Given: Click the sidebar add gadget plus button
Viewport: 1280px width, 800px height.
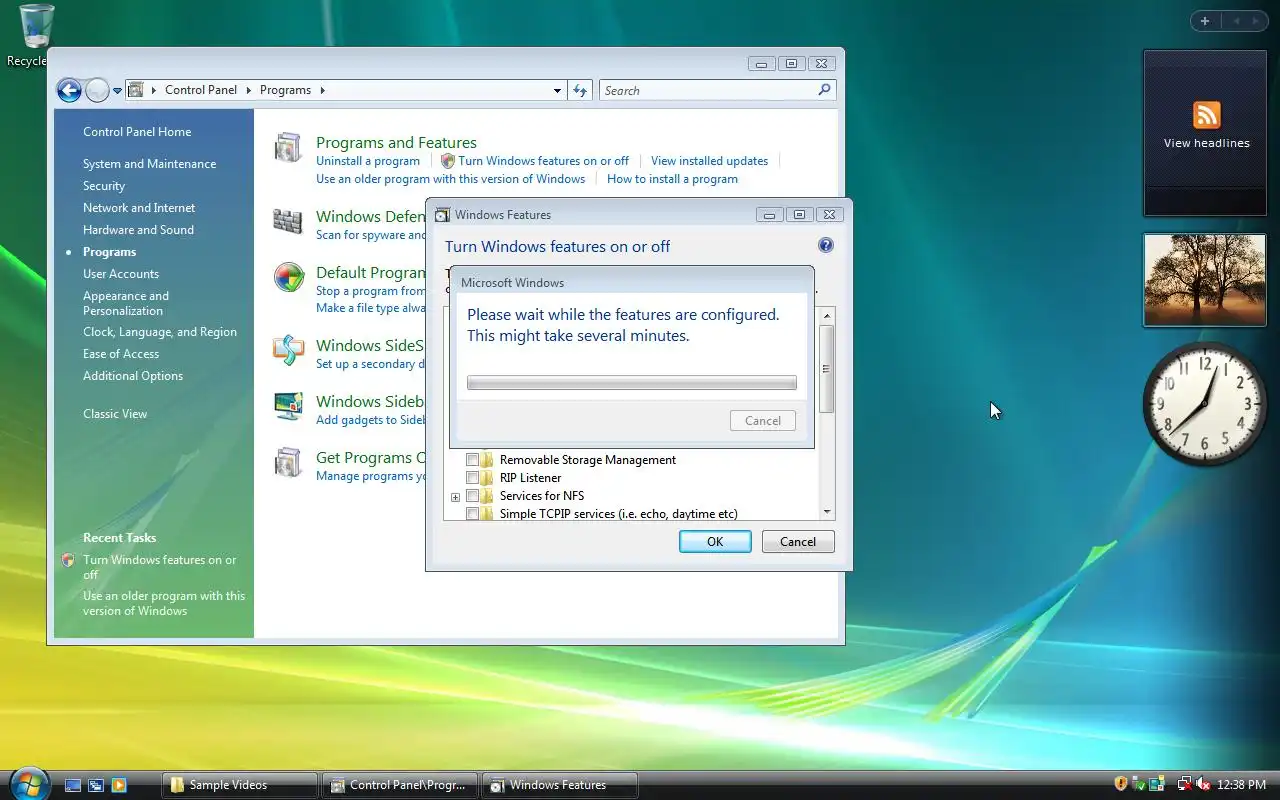Looking at the screenshot, I should 1205,21.
